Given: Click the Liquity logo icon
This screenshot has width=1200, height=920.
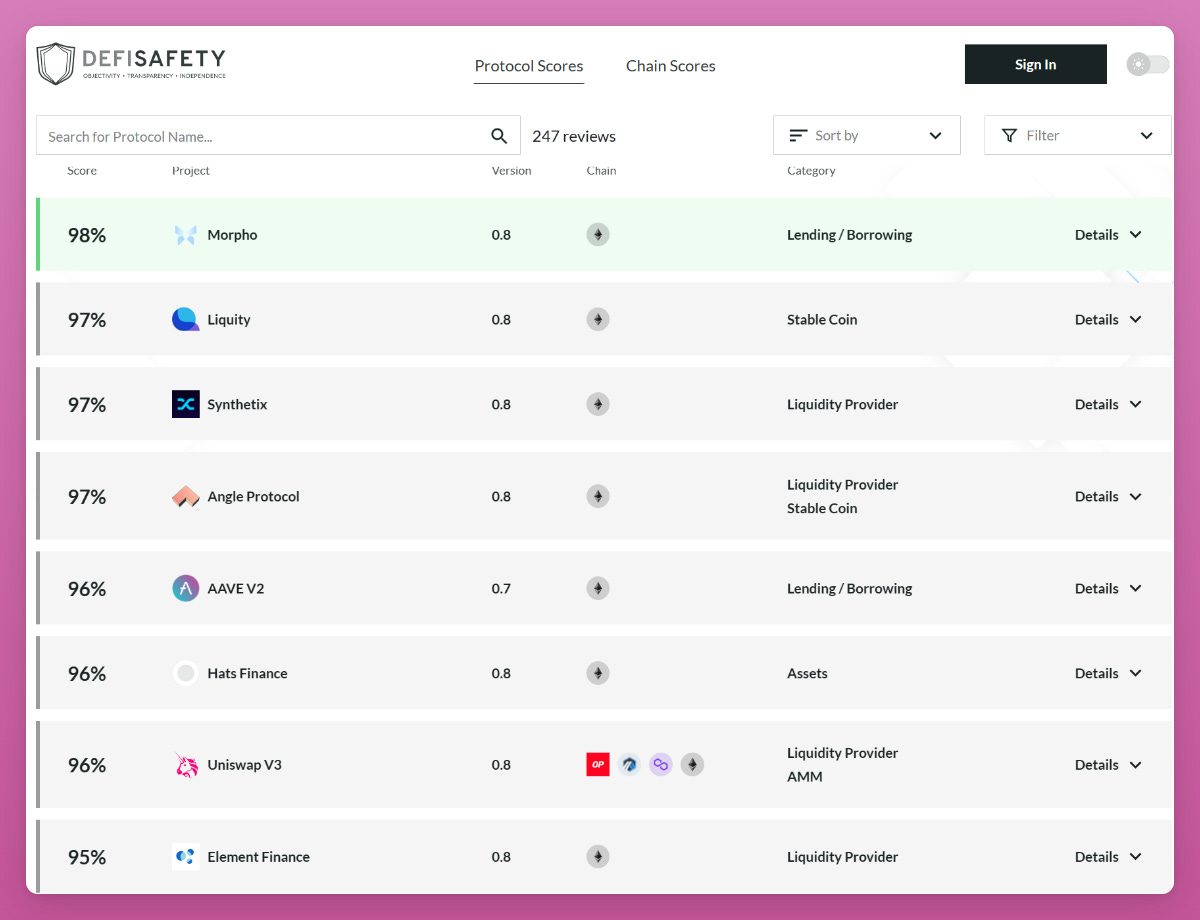Looking at the screenshot, I should pyautogui.click(x=186, y=320).
